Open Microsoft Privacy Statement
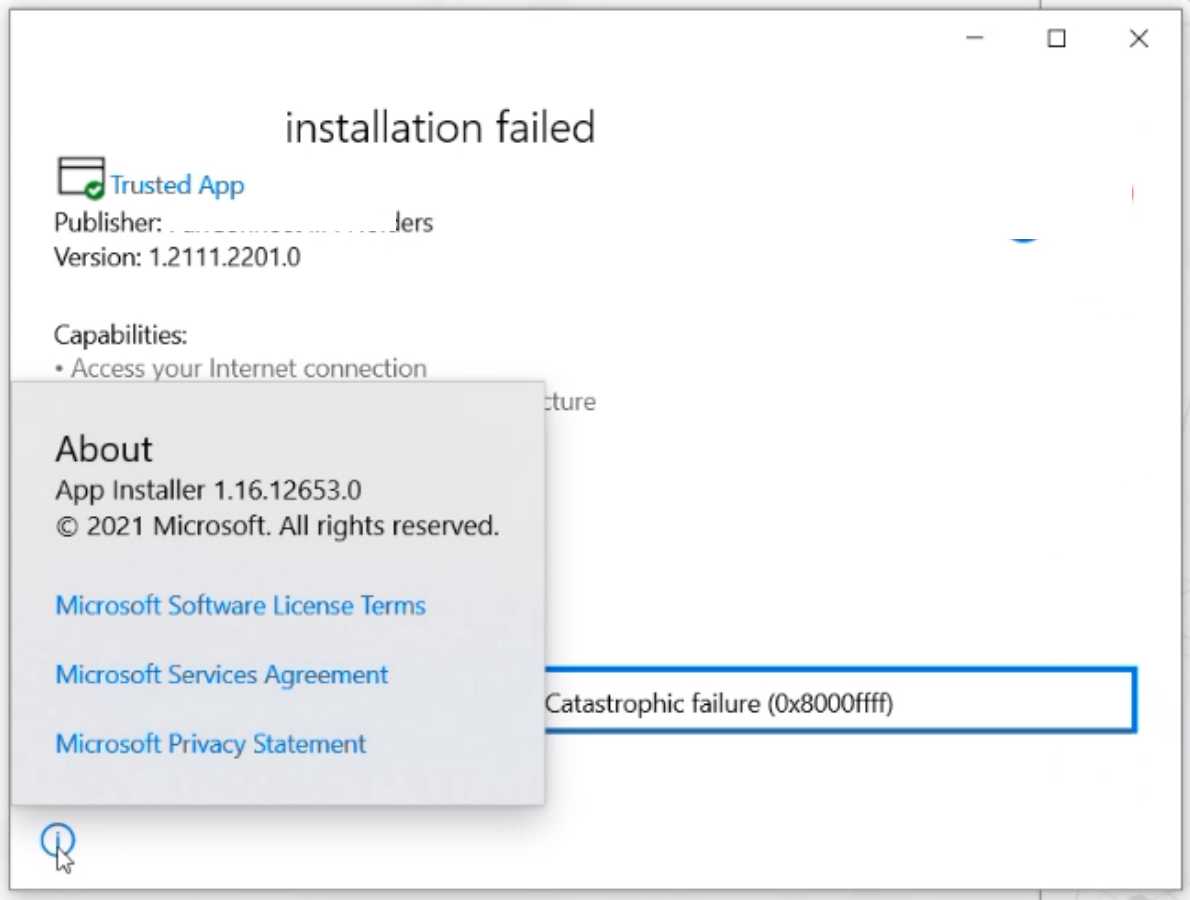 [x=212, y=743]
